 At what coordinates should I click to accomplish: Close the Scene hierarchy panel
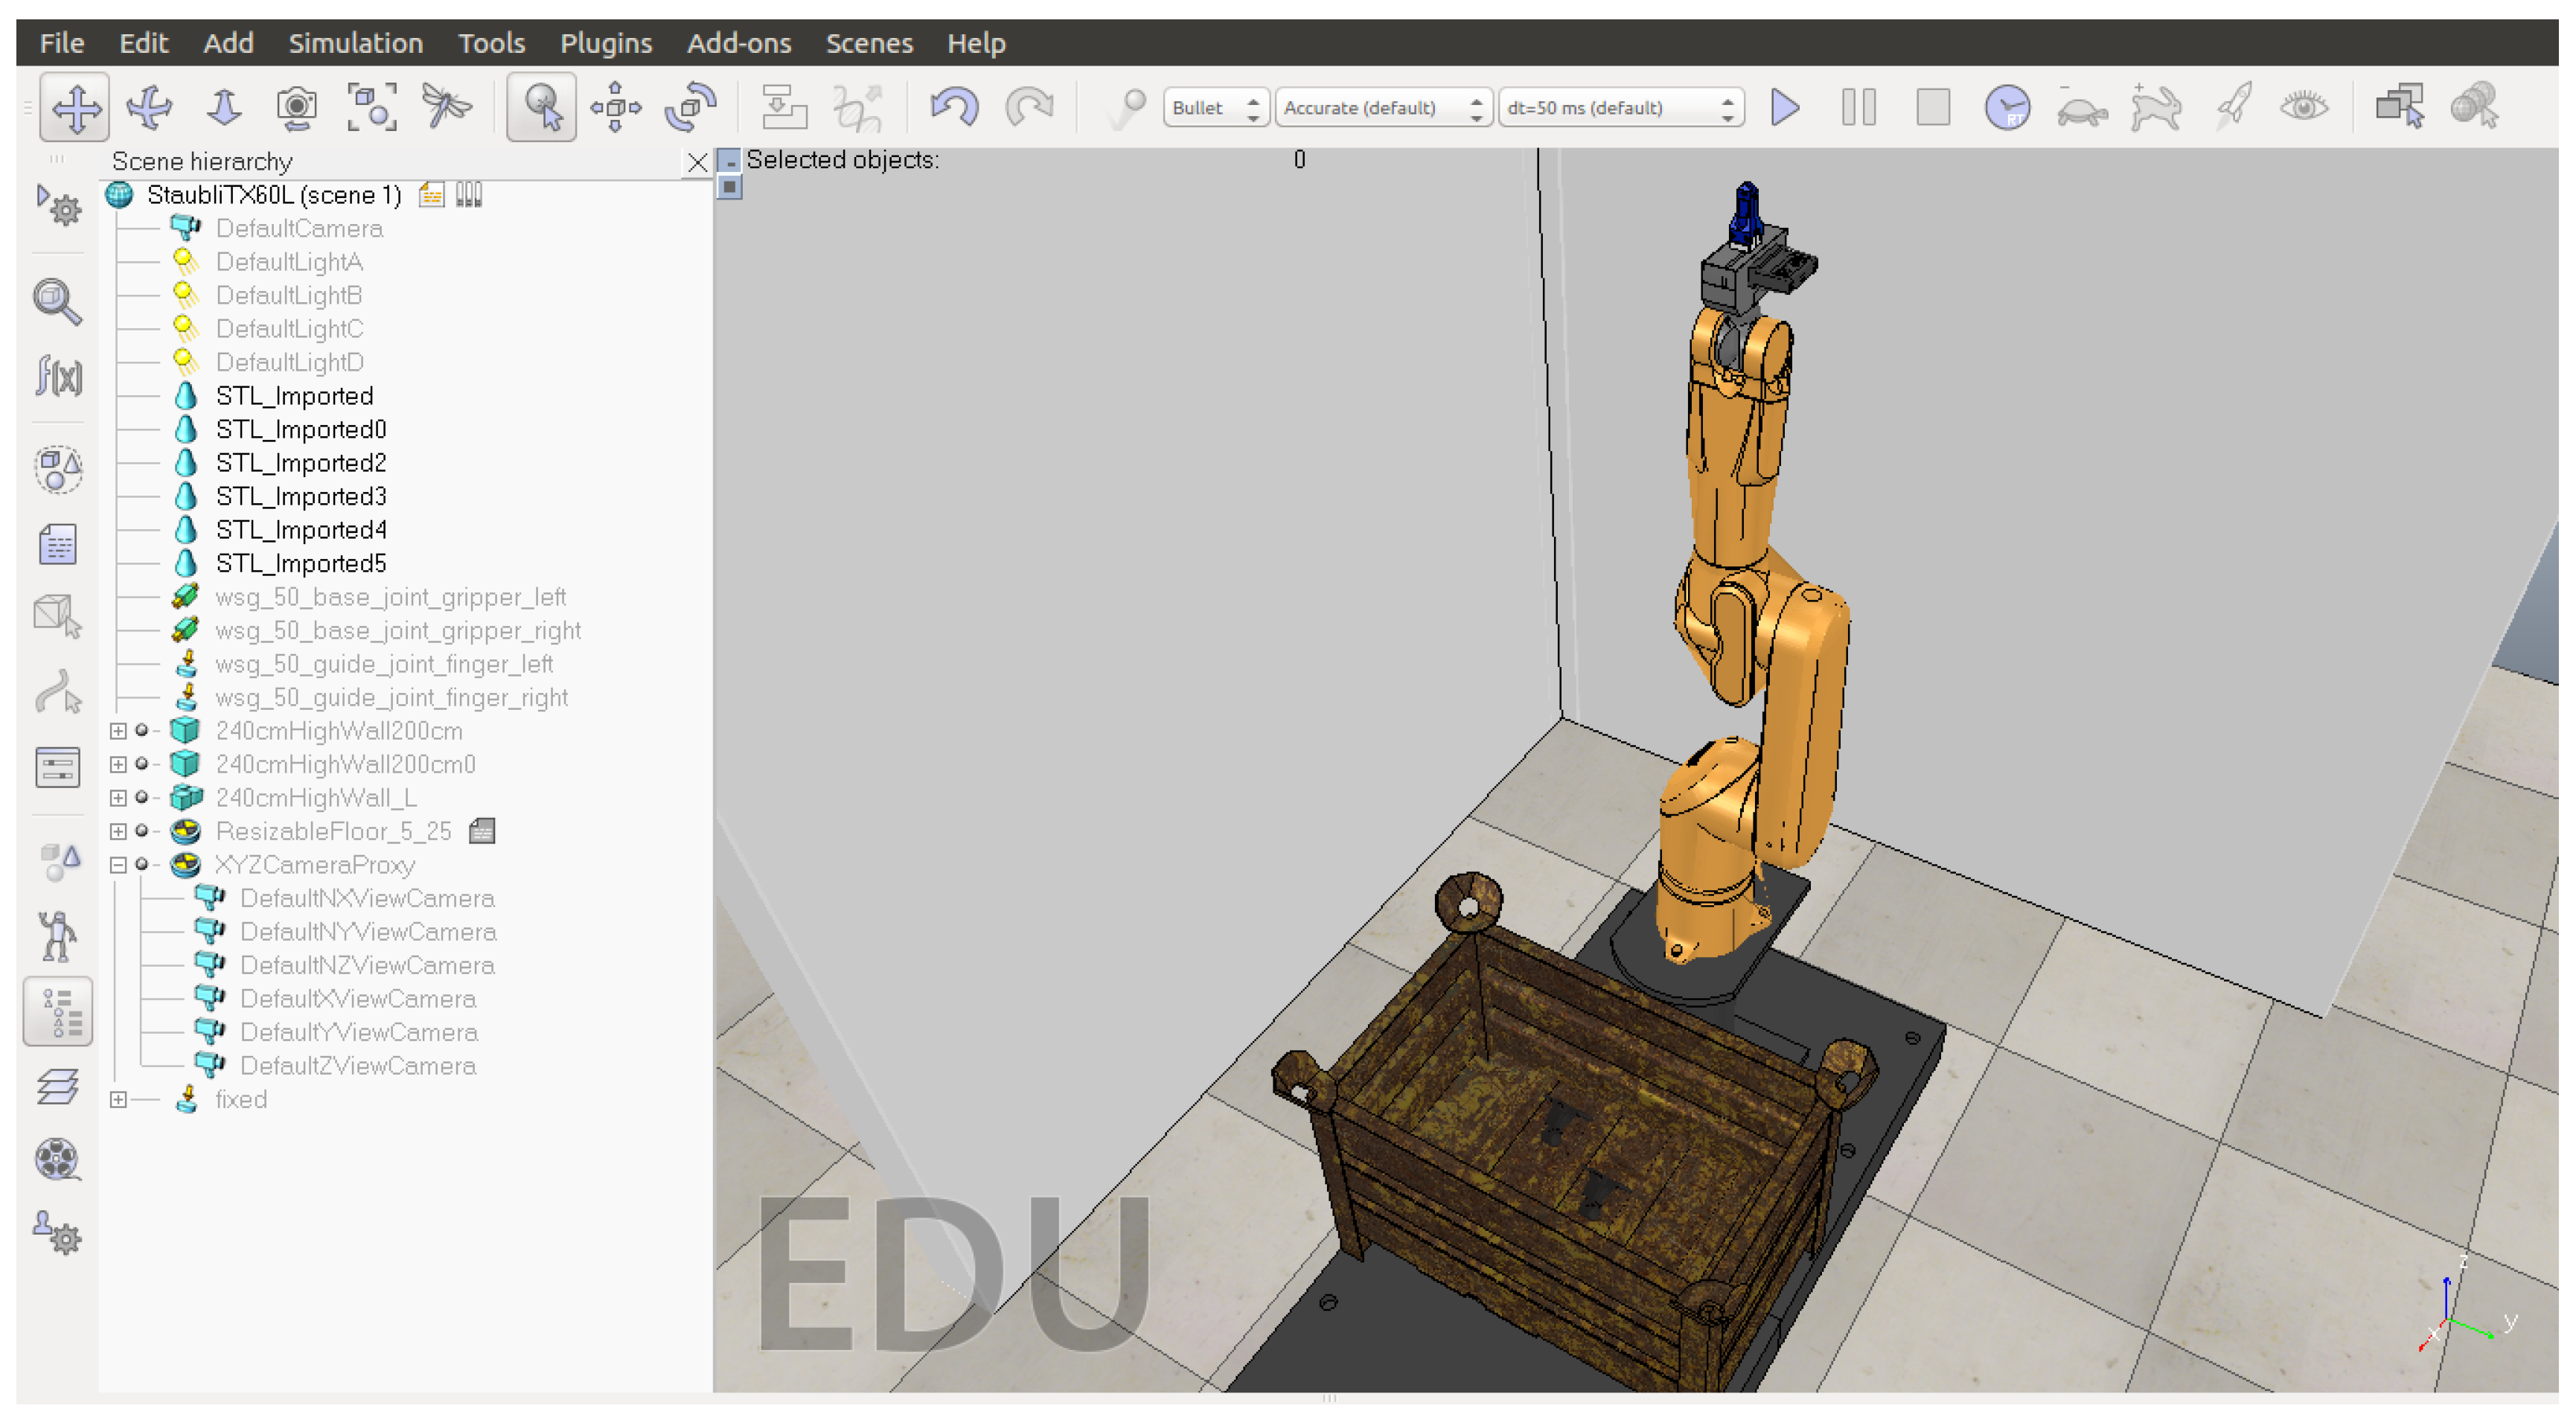pyautogui.click(x=697, y=162)
